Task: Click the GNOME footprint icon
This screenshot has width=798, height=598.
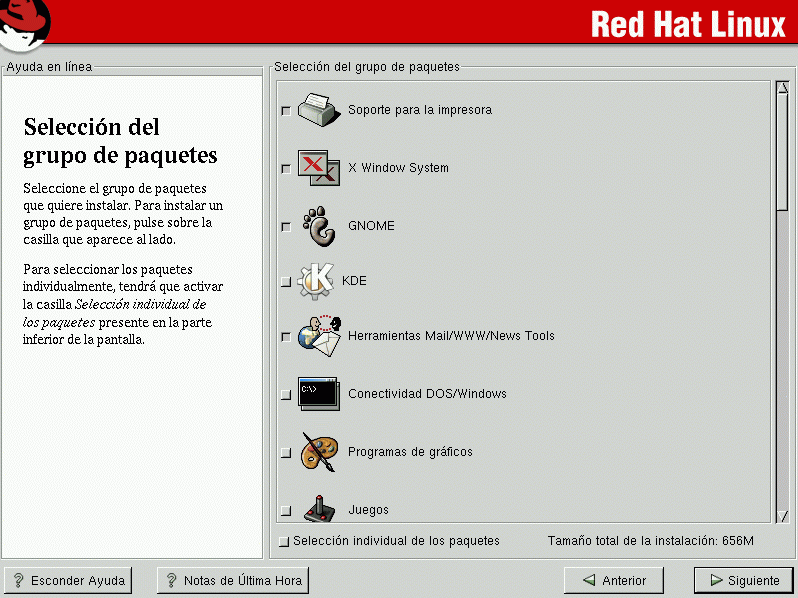Action: 319,226
